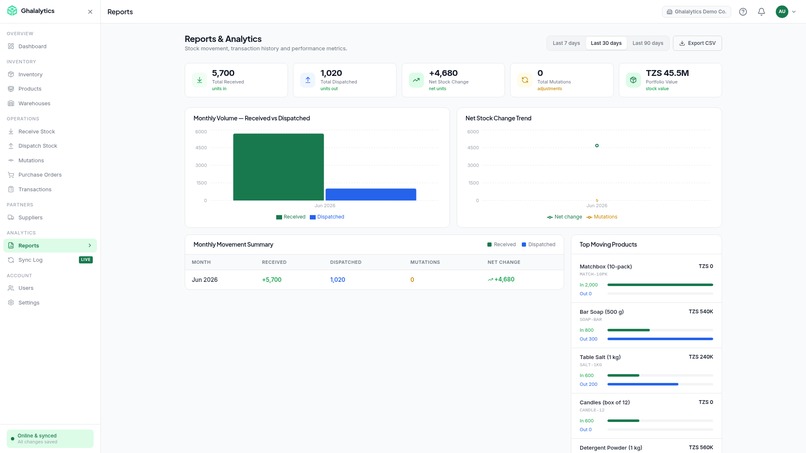Click the Users people icon
The height and width of the screenshot is (453, 806).
click(x=11, y=288)
